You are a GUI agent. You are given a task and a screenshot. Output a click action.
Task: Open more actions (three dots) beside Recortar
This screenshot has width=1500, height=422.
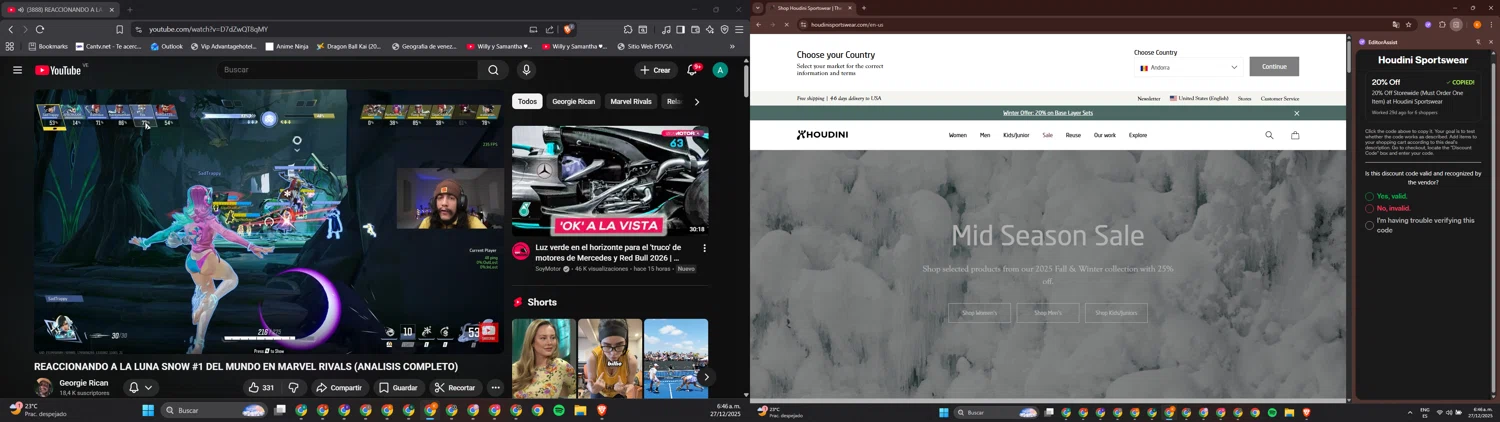tap(495, 388)
